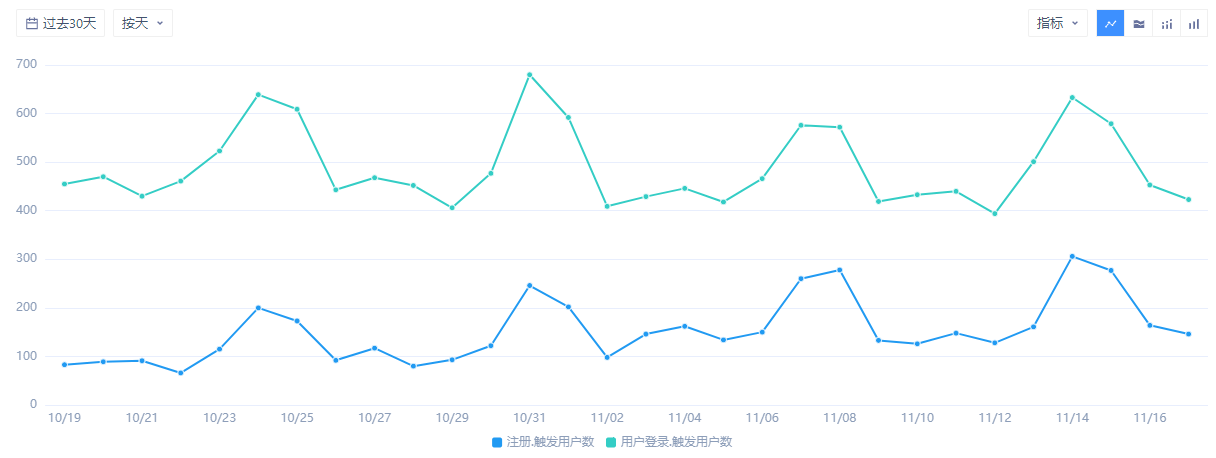Open the 过去30天 date range picker
This screenshot has height=458, width=1216.
(x=61, y=23)
